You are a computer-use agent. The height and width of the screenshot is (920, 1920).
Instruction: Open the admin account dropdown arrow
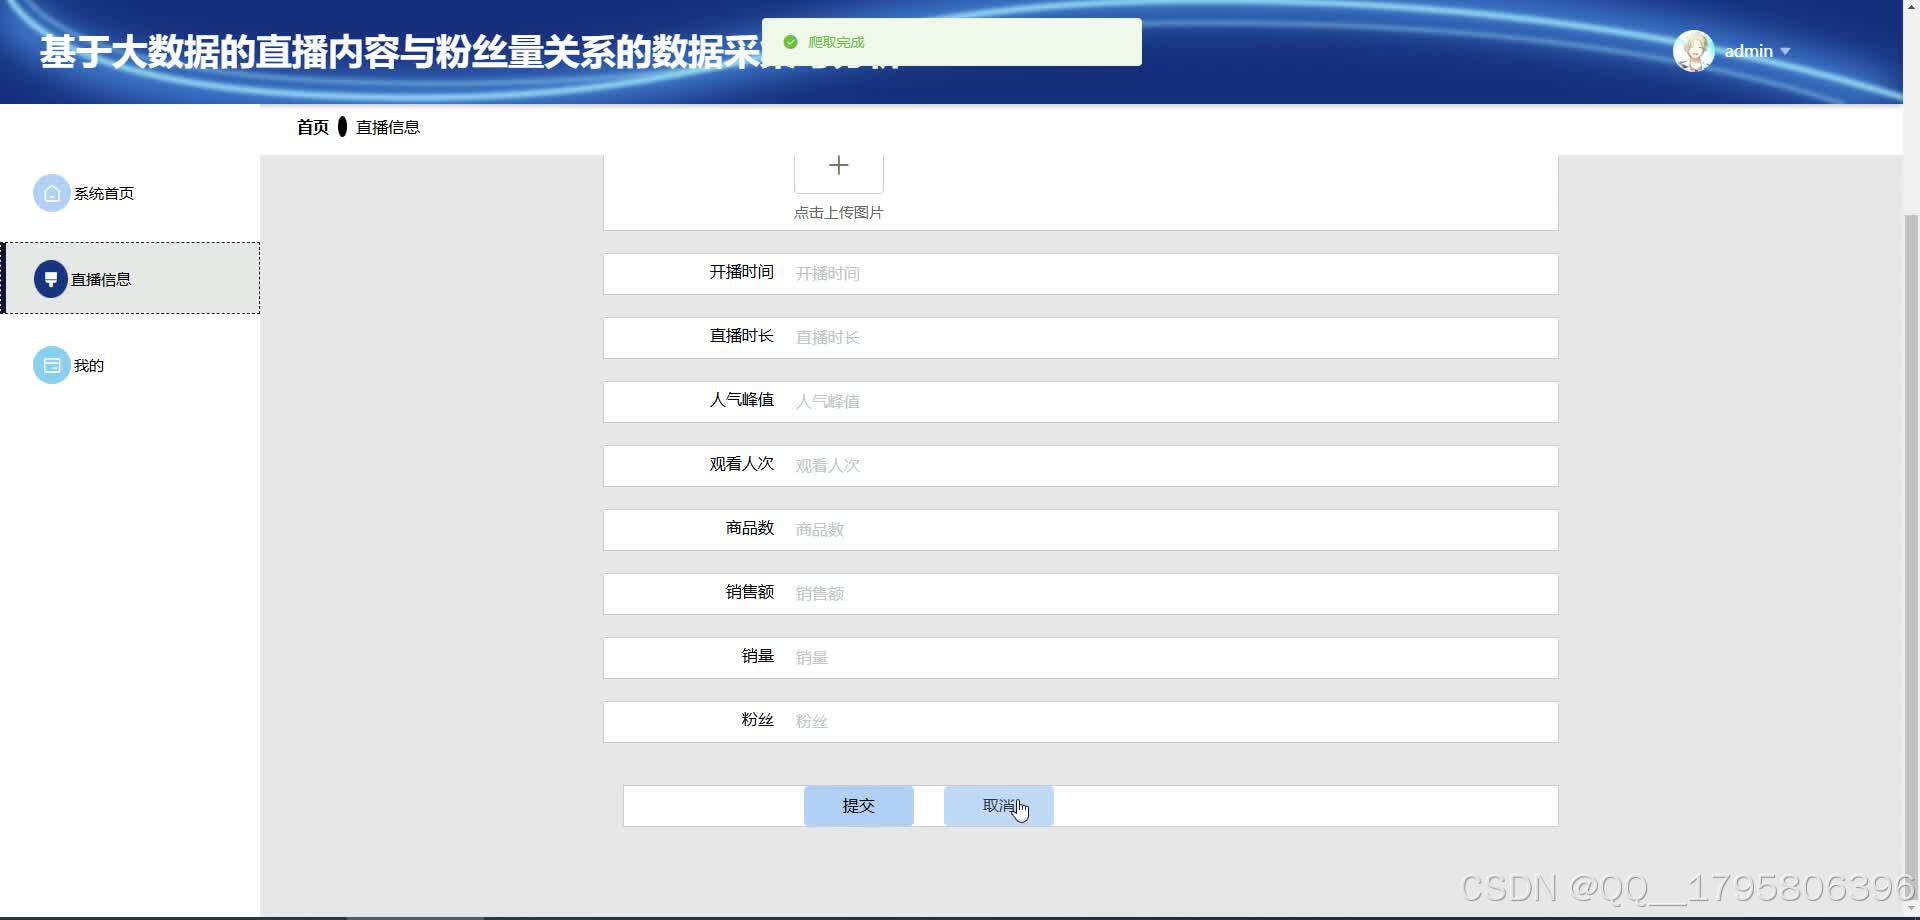tap(1786, 51)
